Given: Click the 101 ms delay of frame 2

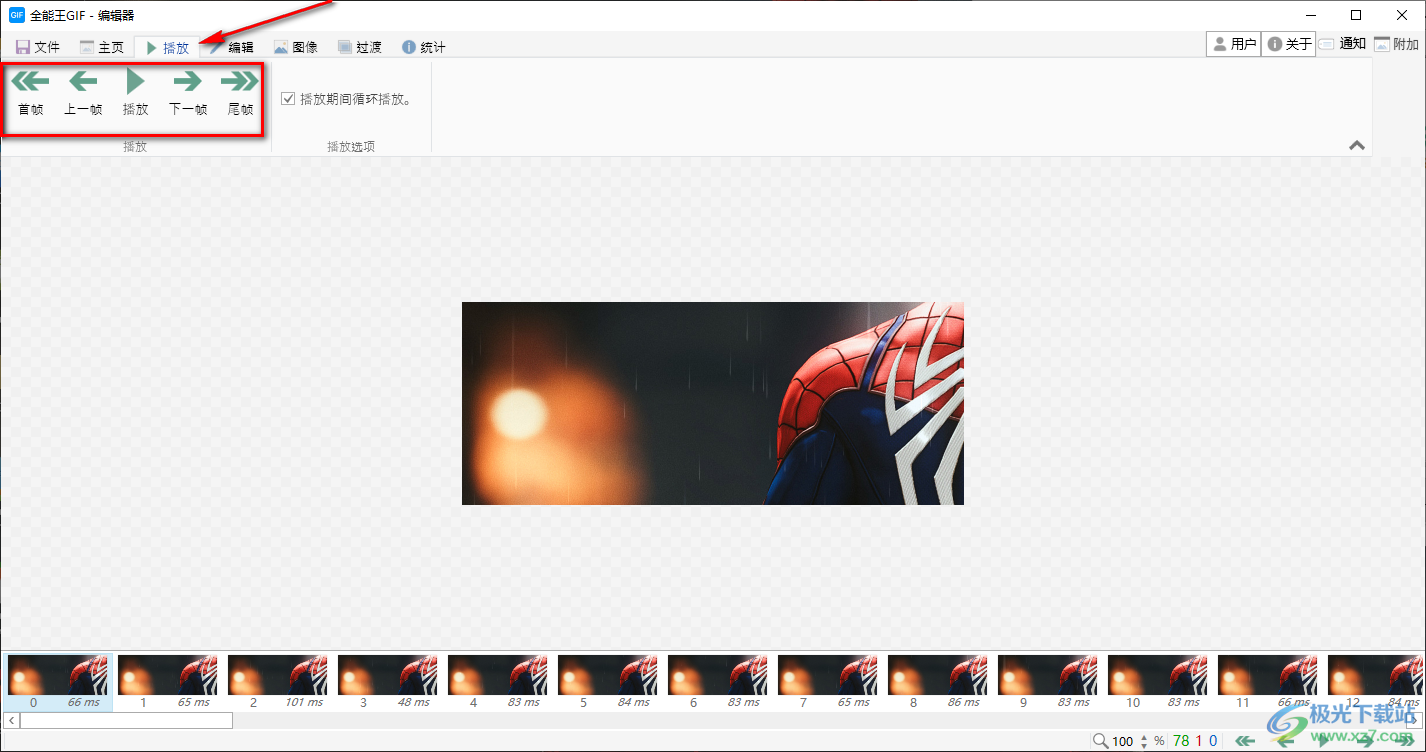Looking at the screenshot, I should pos(304,703).
